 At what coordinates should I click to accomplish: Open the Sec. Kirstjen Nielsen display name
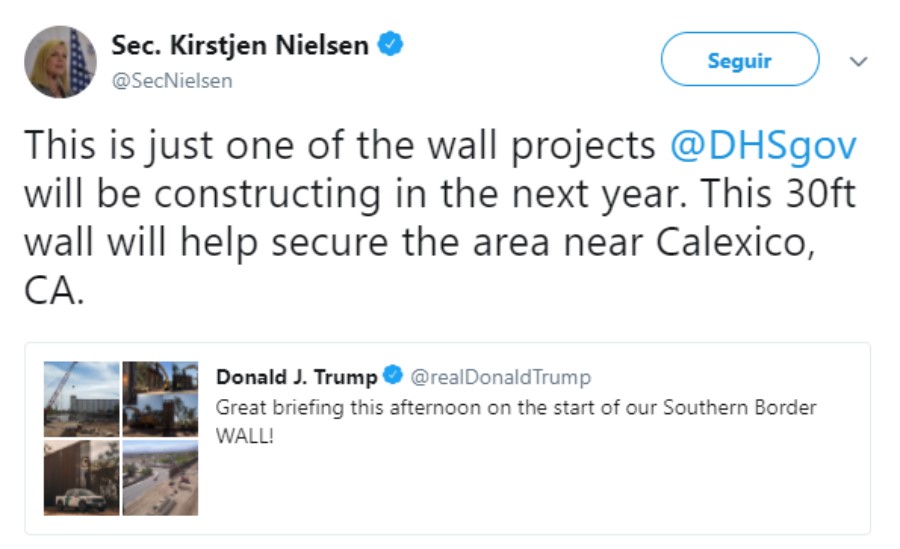(240, 46)
